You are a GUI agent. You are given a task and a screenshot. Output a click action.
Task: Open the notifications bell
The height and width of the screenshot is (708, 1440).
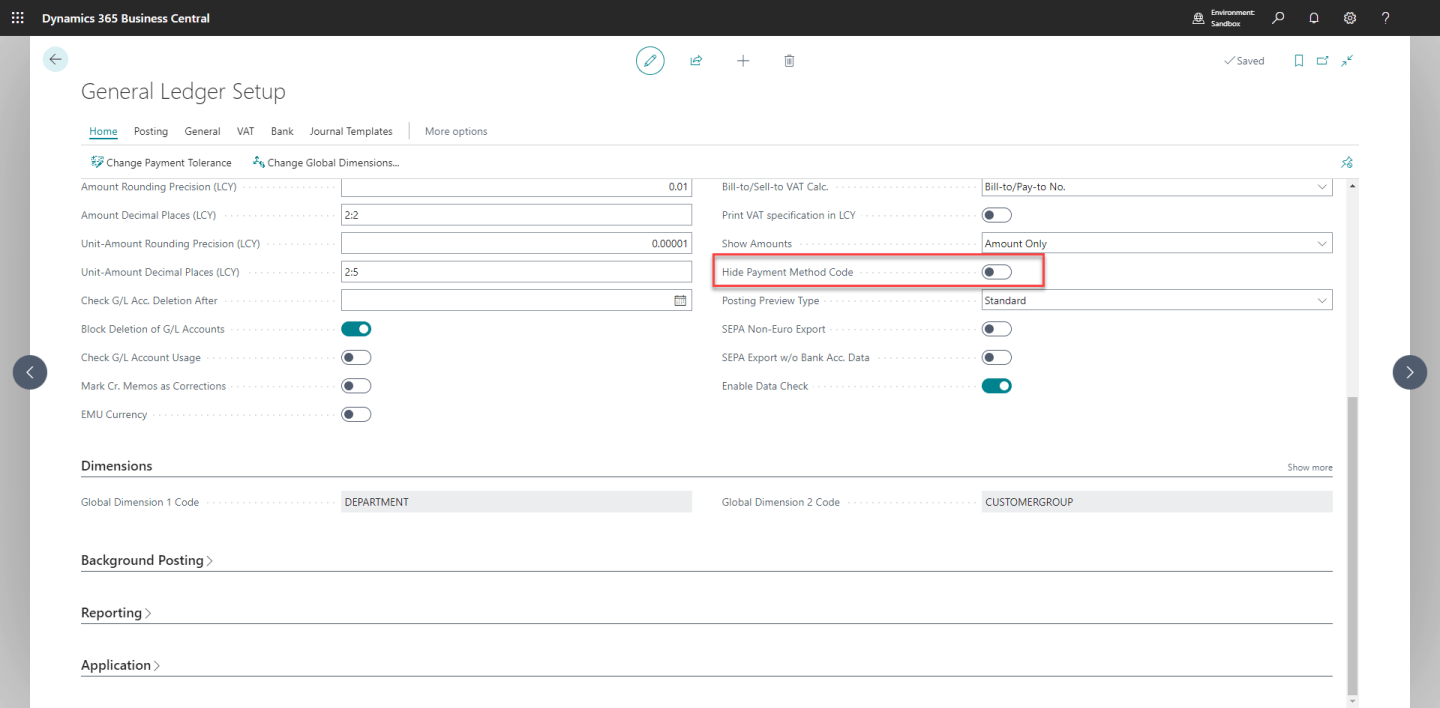[1314, 18]
